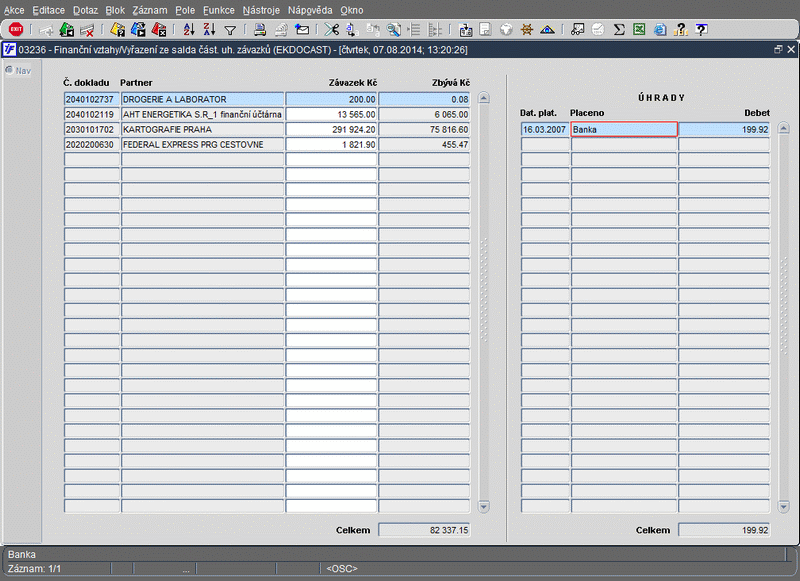Click the Sigma sum icon
The height and width of the screenshot is (581, 800).
tap(619, 30)
